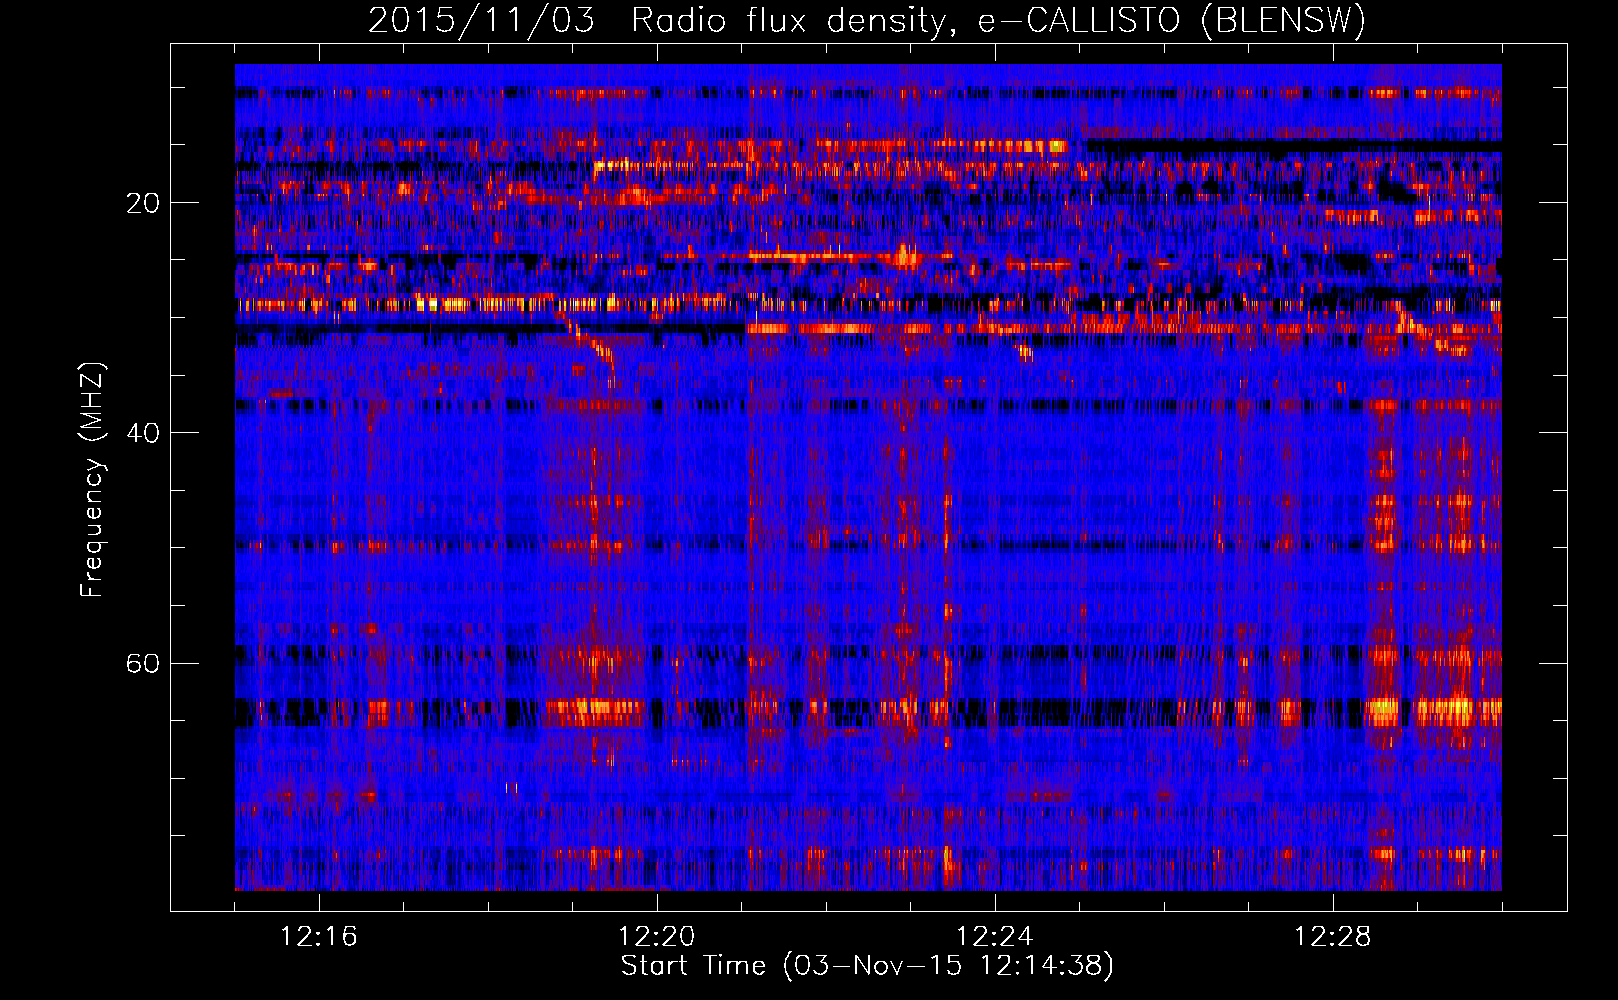Click the 12:28 time tick label
The height and width of the screenshot is (1000, 1618).
(x=1333, y=937)
